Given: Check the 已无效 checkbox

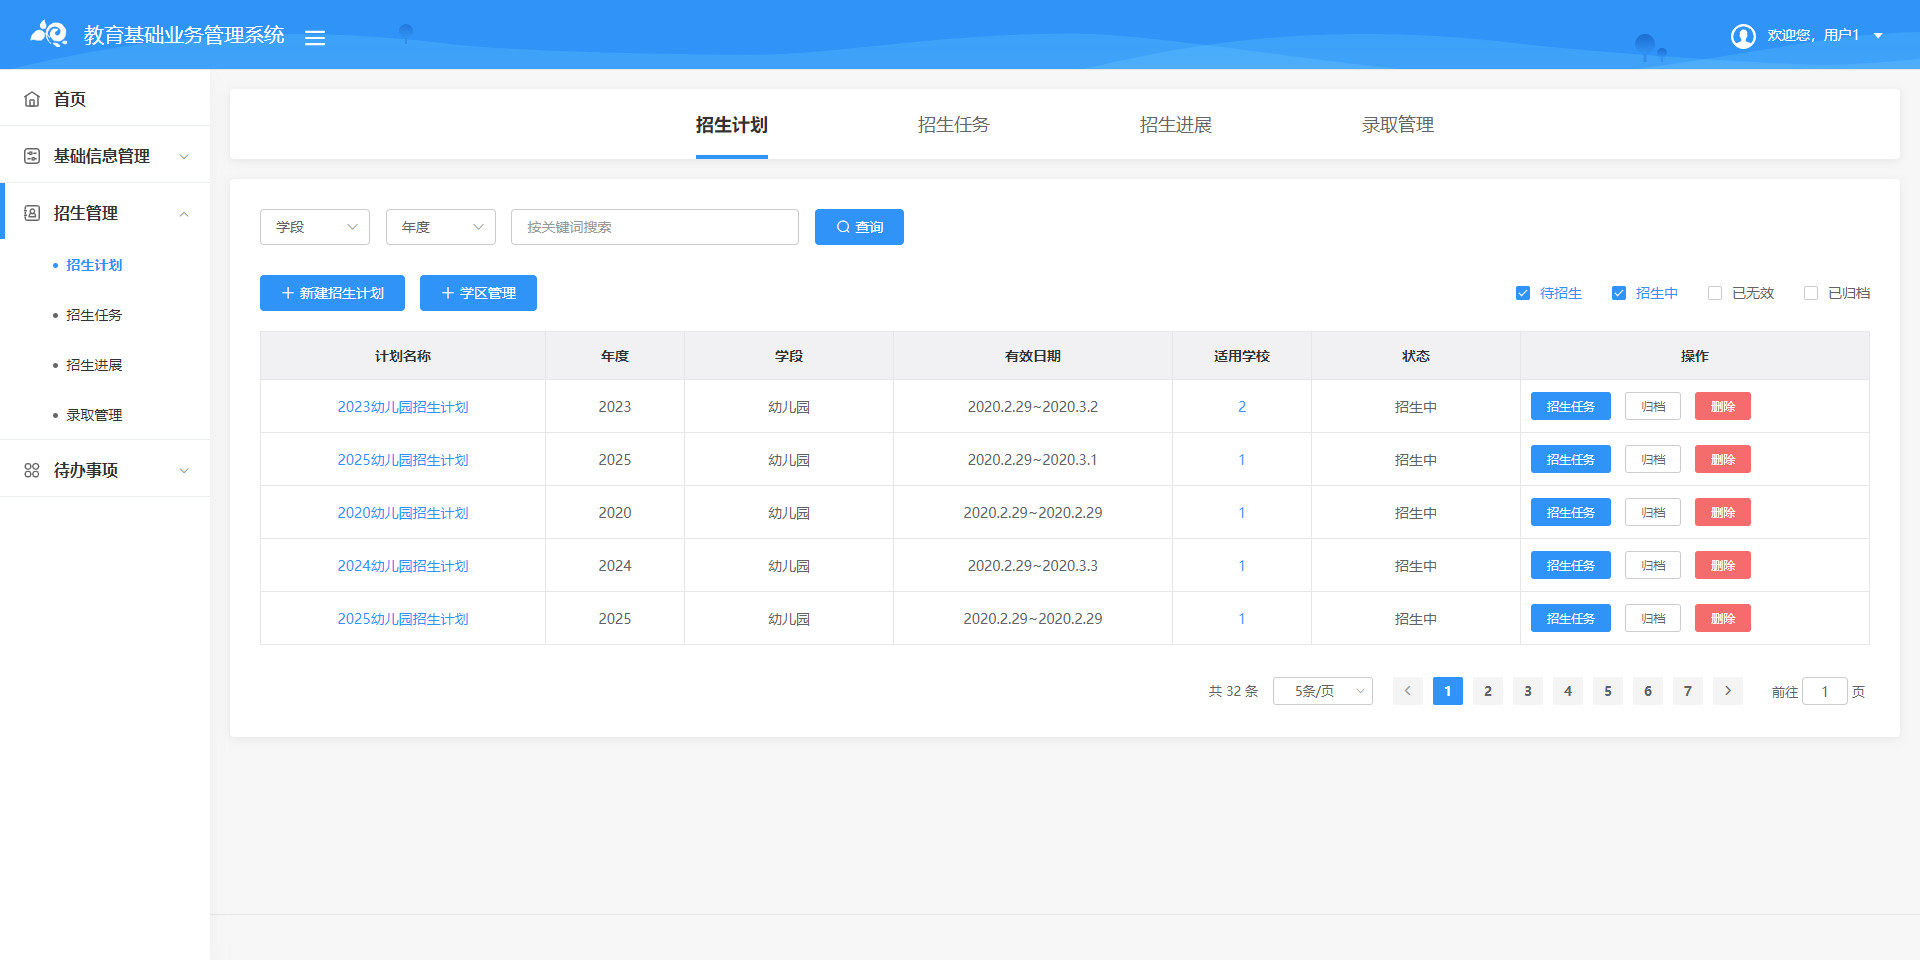Looking at the screenshot, I should 1715,293.
